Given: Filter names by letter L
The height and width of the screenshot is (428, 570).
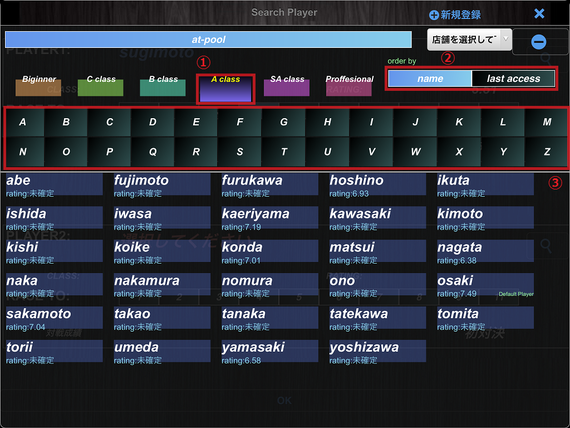Looking at the screenshot, I should pos(503,122).
